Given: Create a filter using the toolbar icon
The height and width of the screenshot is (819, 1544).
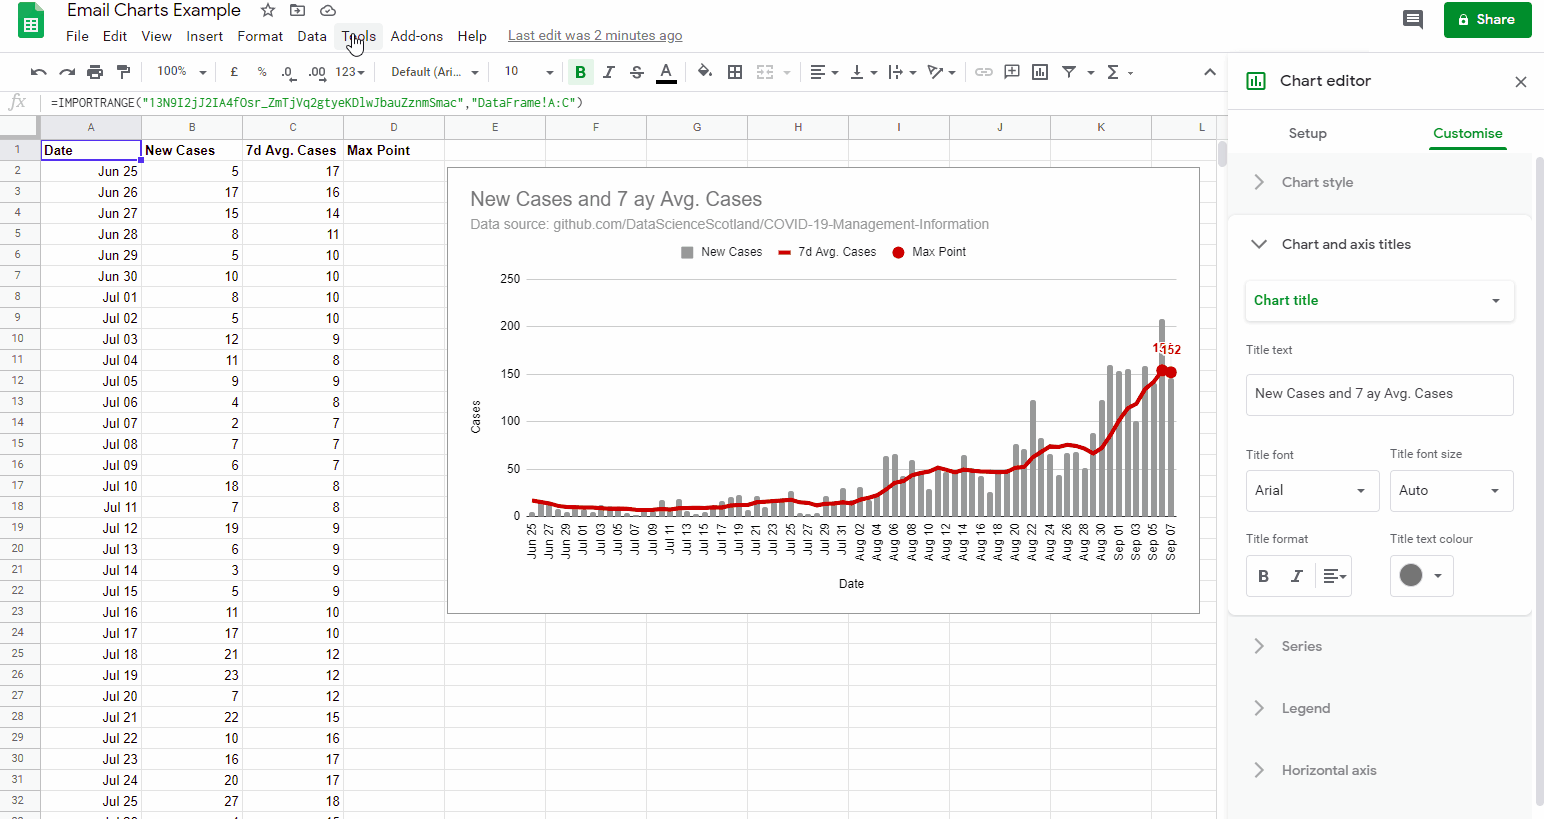Looking at the screenshot, I should coord(1069,72).
